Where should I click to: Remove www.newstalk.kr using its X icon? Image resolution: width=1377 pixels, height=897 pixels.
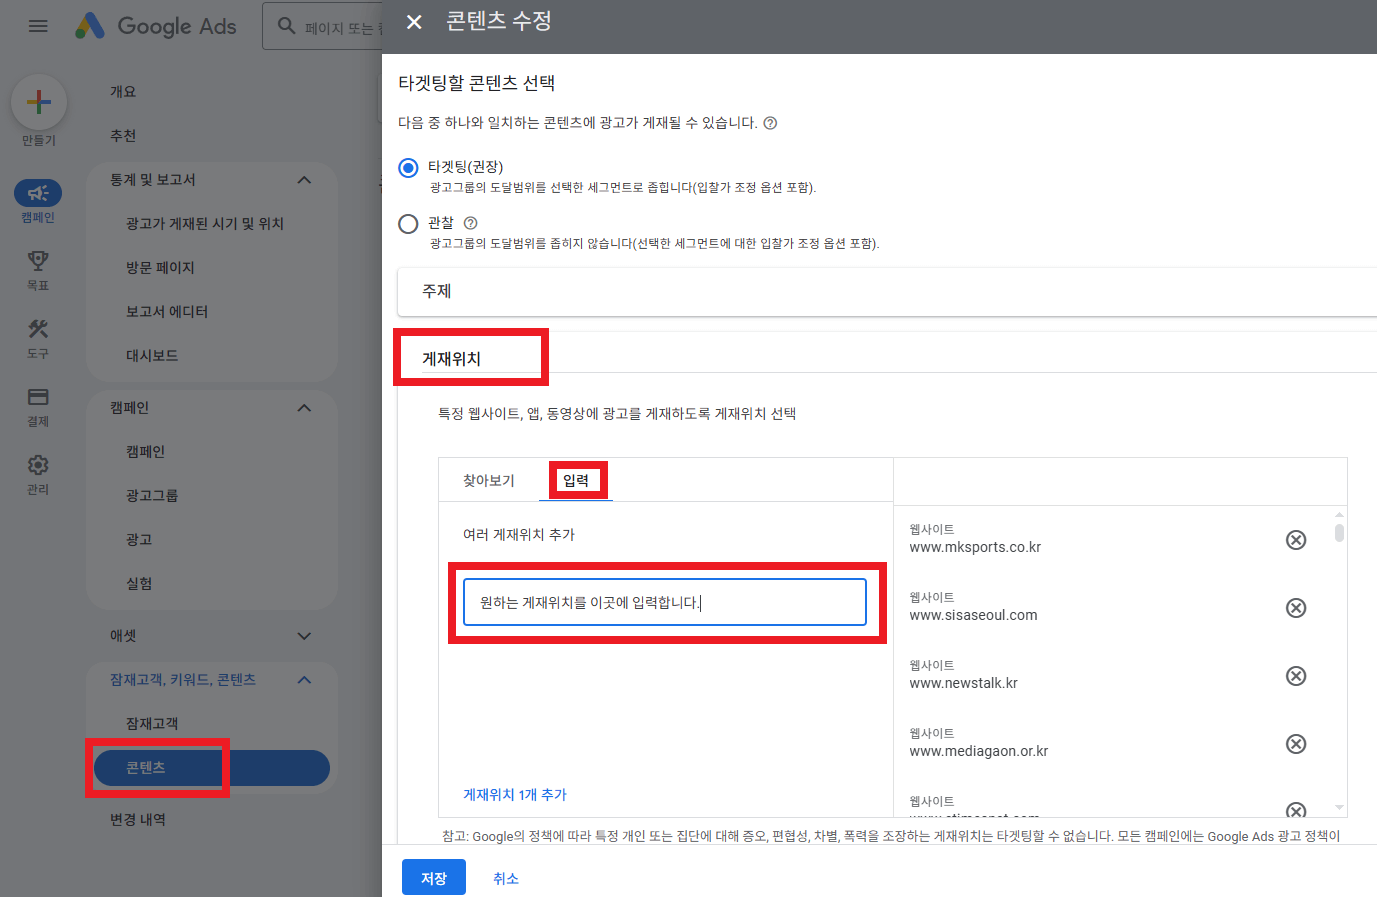tap(1296, 675)
